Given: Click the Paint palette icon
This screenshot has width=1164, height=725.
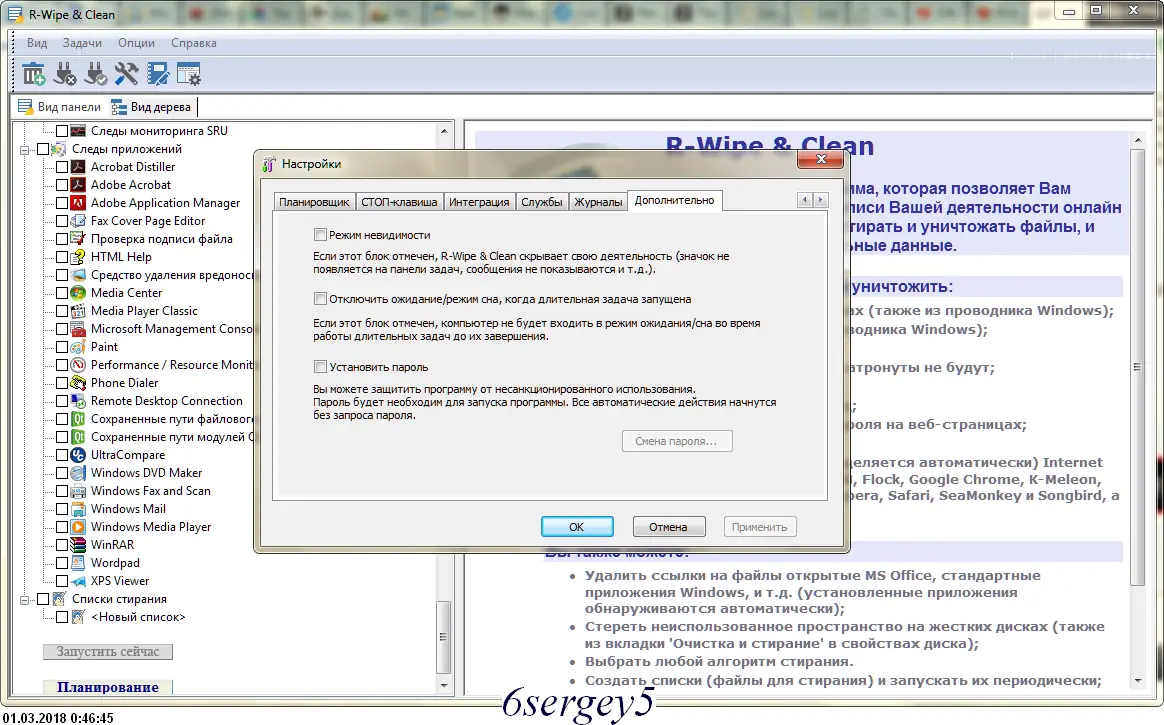Looking at the screenshot, I should [78, 347].
